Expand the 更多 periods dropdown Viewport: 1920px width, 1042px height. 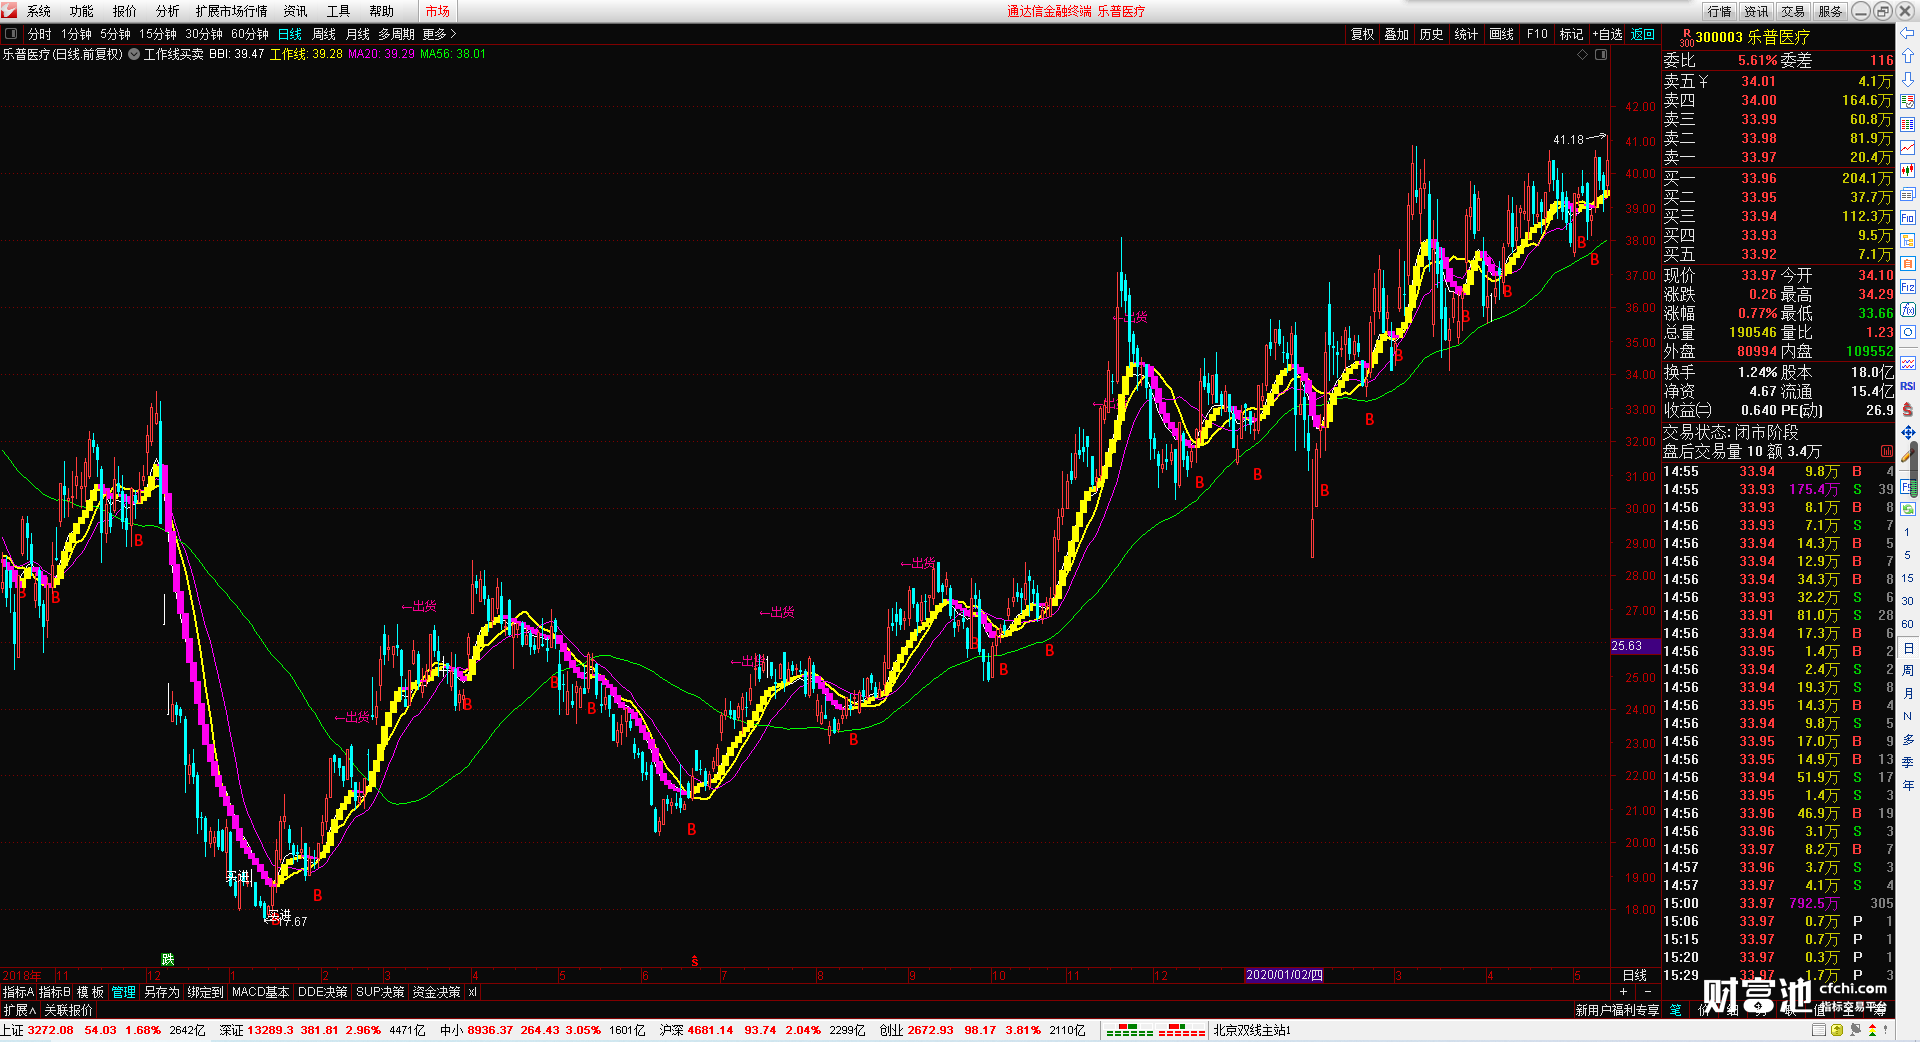[x=439, y=34]
